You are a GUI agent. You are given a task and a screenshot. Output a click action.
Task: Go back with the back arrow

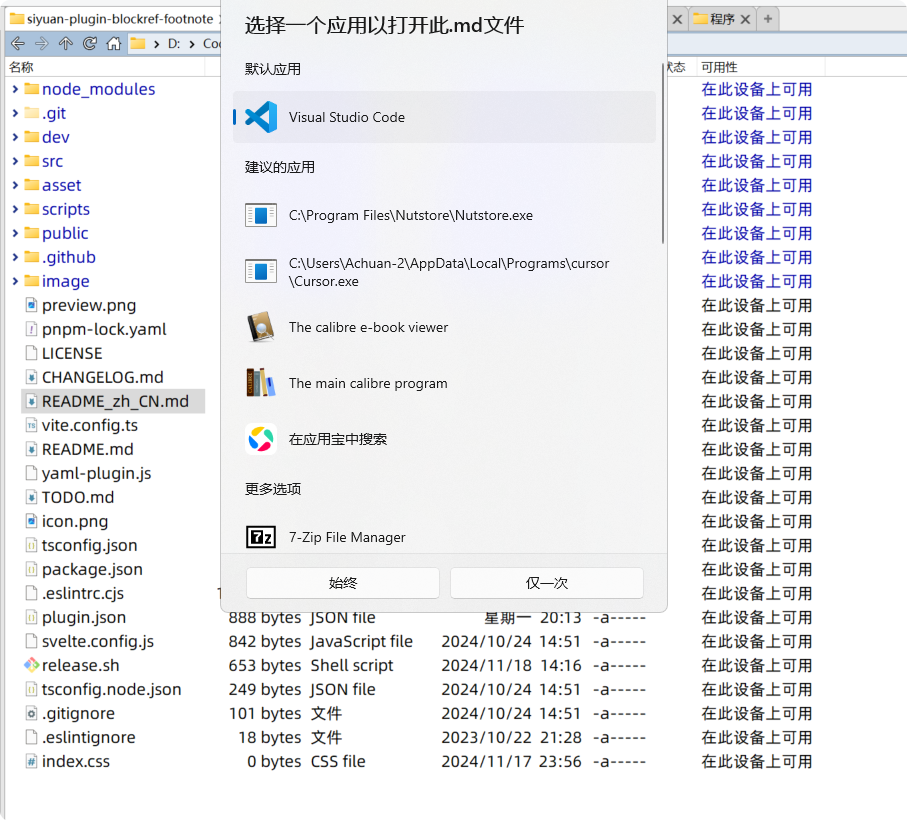[x=18, y=43]
